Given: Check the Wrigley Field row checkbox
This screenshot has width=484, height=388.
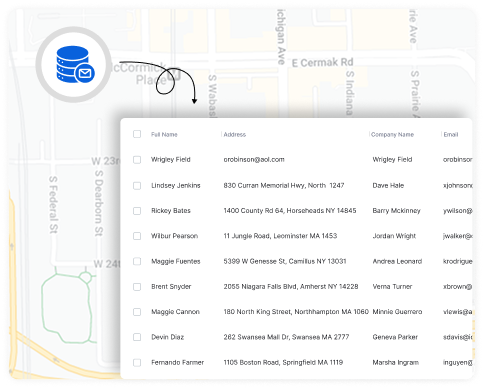Looking at the screenshot, I should 137,160.
